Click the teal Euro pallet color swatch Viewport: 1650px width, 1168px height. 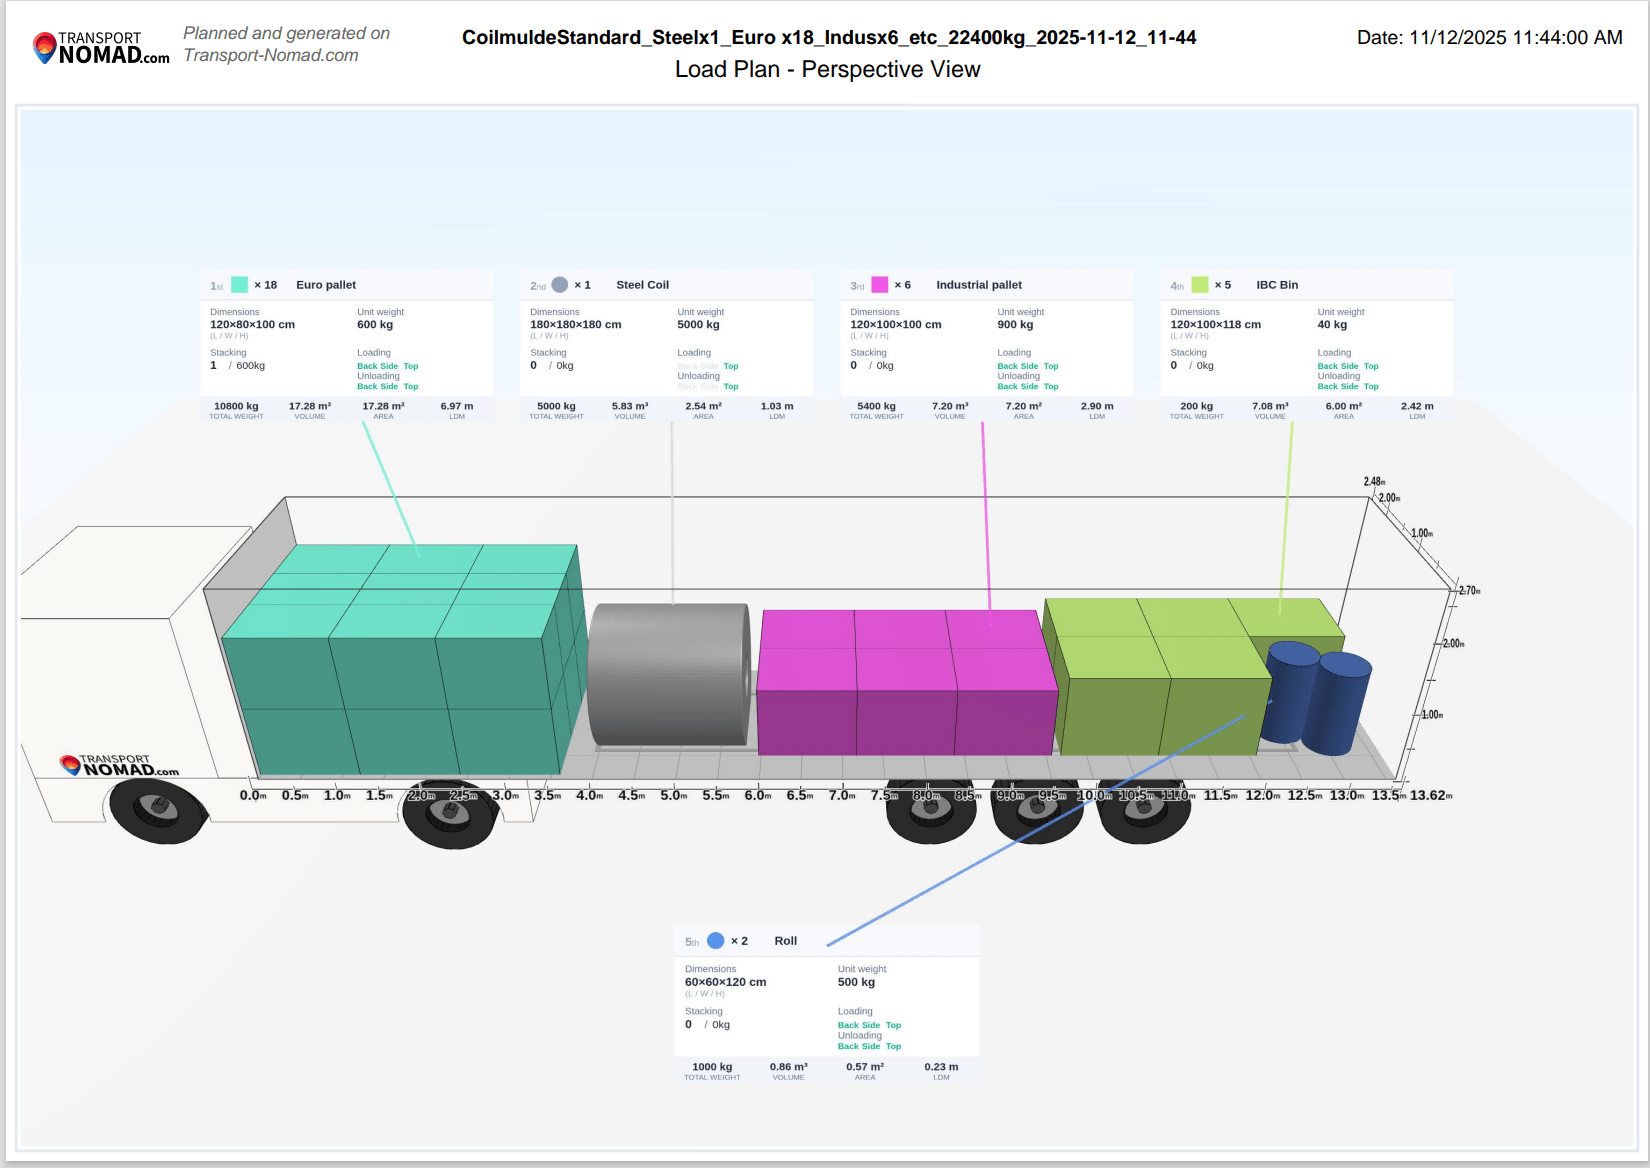(x=240, y=285)
